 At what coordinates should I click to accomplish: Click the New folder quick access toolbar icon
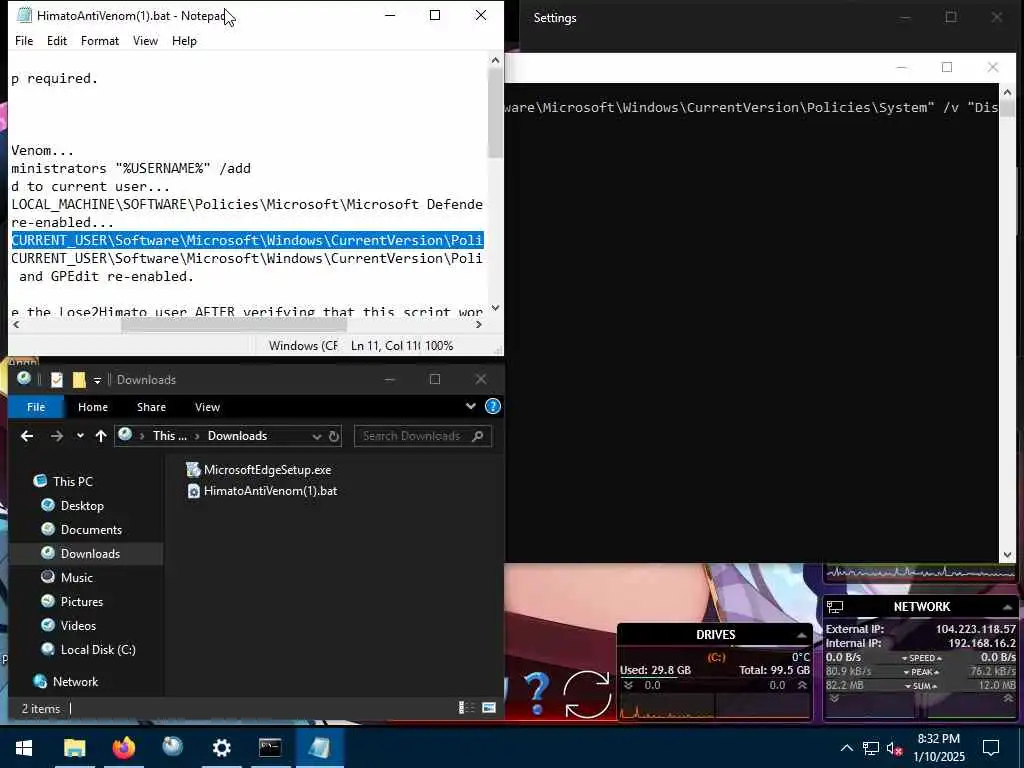point(79,379)
